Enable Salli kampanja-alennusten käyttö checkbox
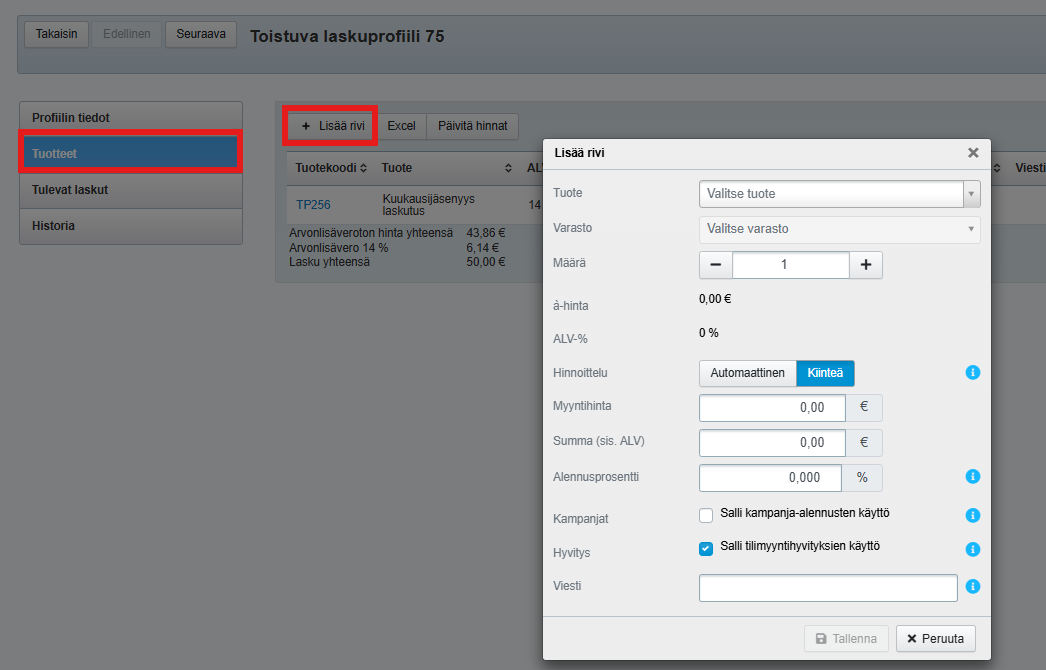The image size is (1046, 670). coord(707,515)
